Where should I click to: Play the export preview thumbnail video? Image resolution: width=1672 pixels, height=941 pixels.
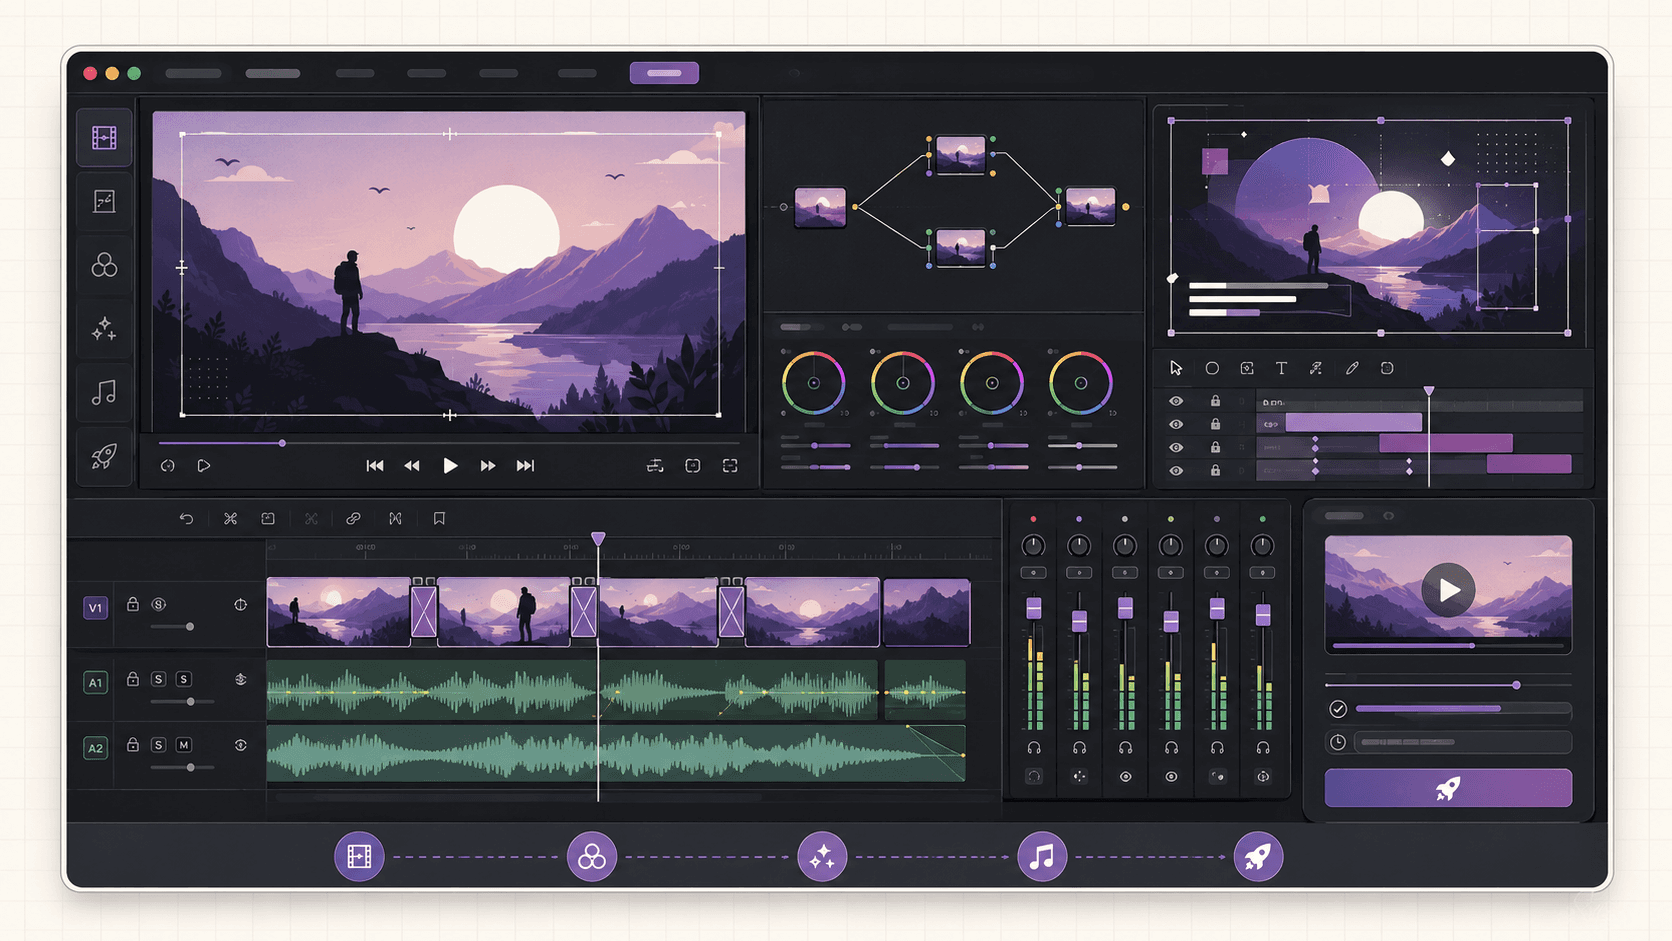click(x=1448, y=590)
